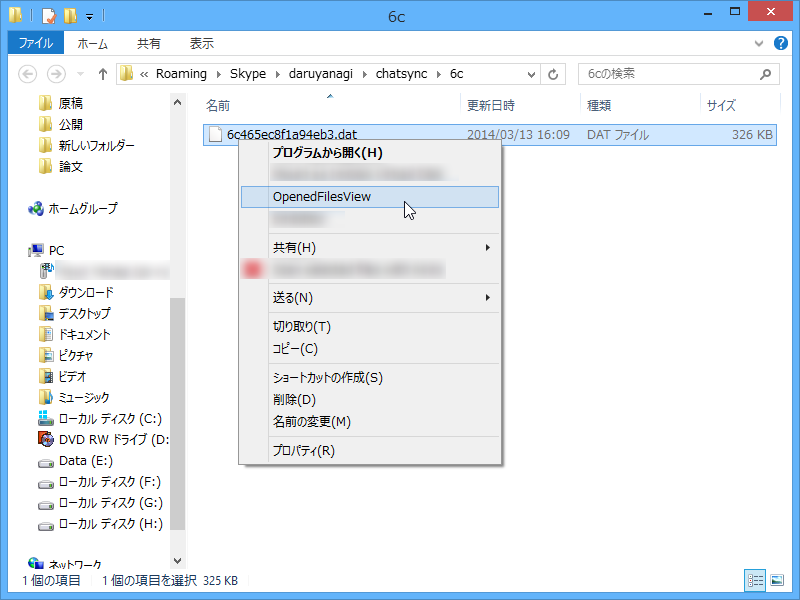800x600 pixels.
Task: Sort by 種類 column header
Action: tap(599, 106)
